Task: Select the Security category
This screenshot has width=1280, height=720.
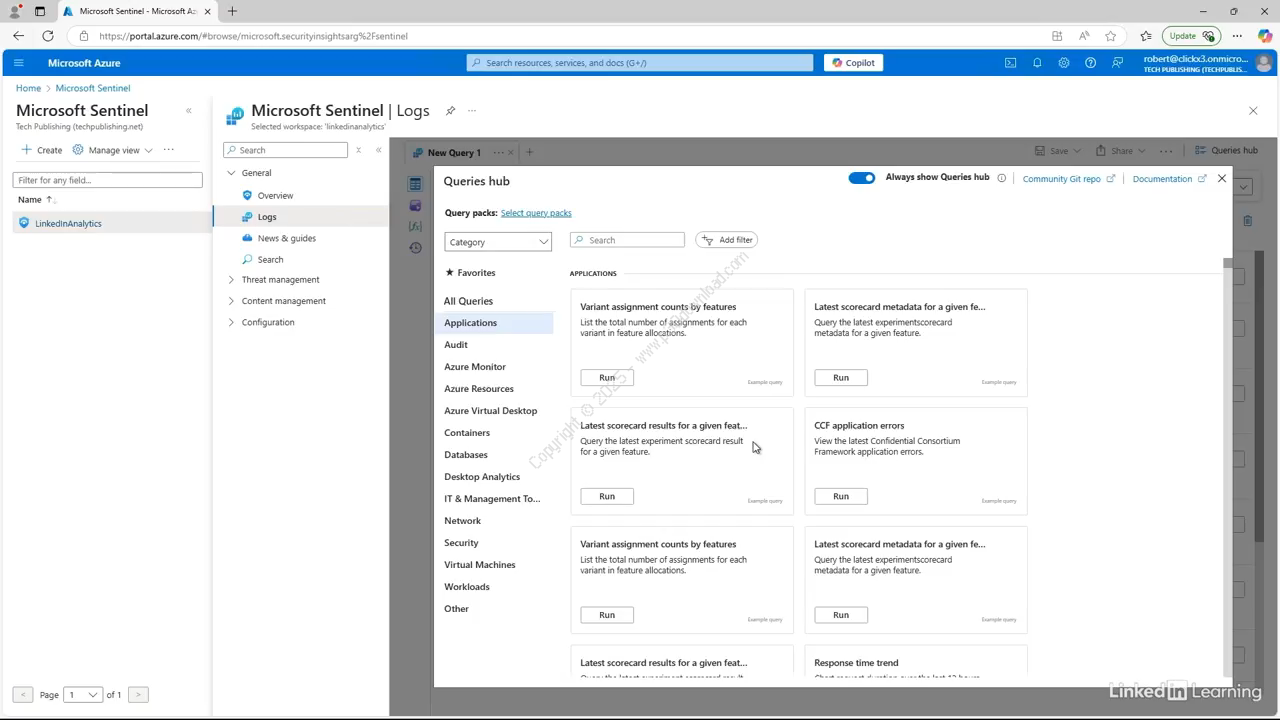Action: (x=461, y=543)
